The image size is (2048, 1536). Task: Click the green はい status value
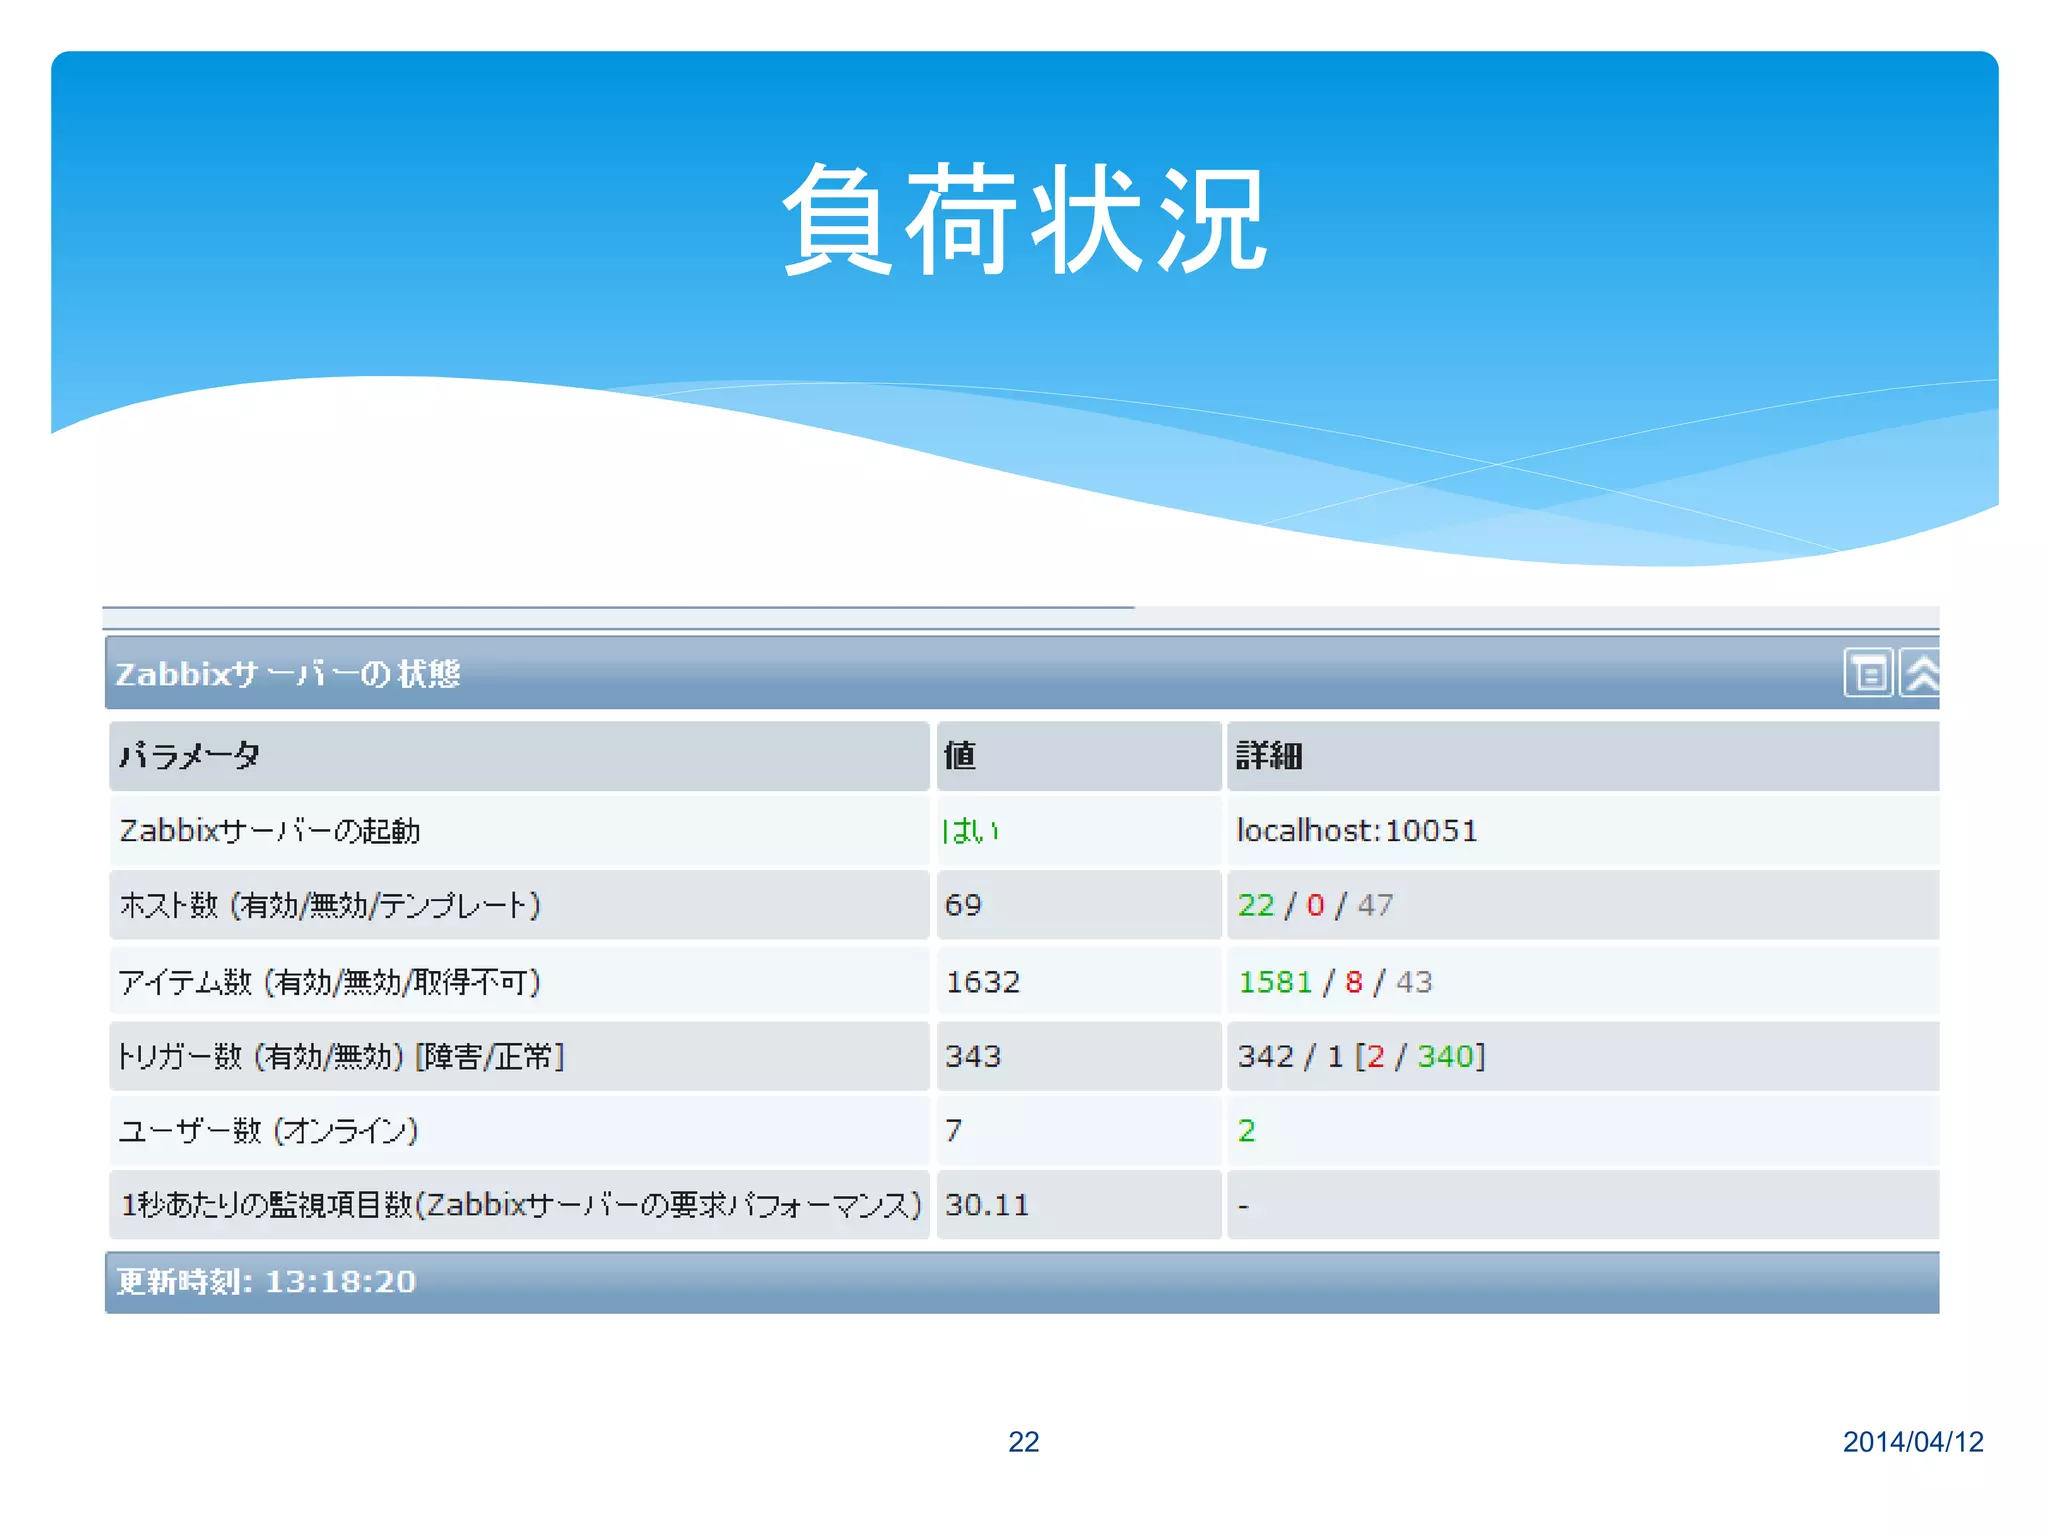pyautogui.click(x=970, y=830)
